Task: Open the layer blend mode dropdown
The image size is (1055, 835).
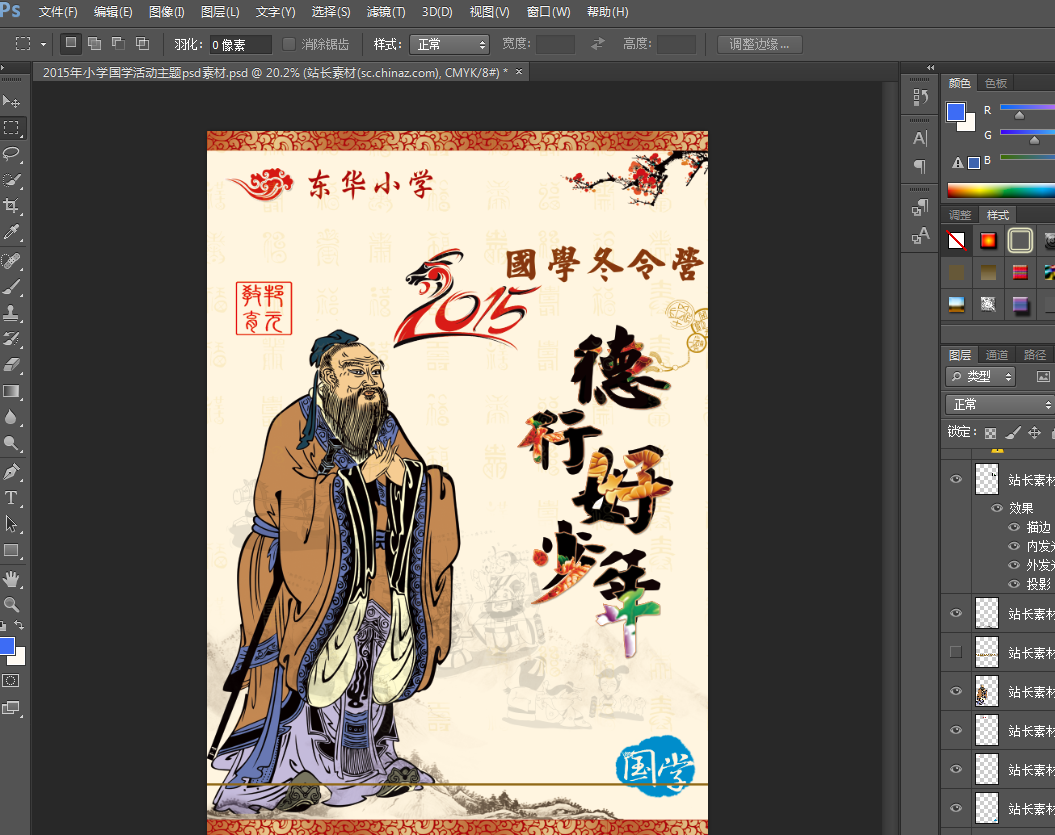Action: point(999,405)
